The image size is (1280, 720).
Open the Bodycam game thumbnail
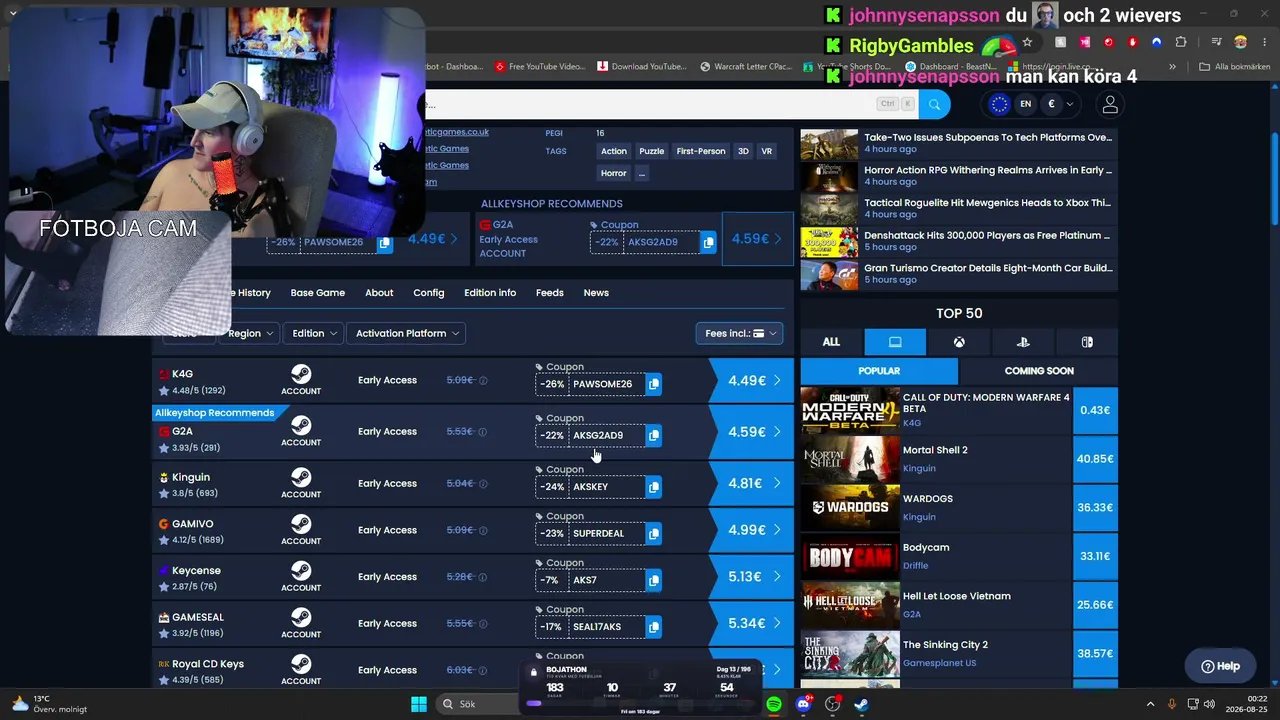[x=850, y=557]
